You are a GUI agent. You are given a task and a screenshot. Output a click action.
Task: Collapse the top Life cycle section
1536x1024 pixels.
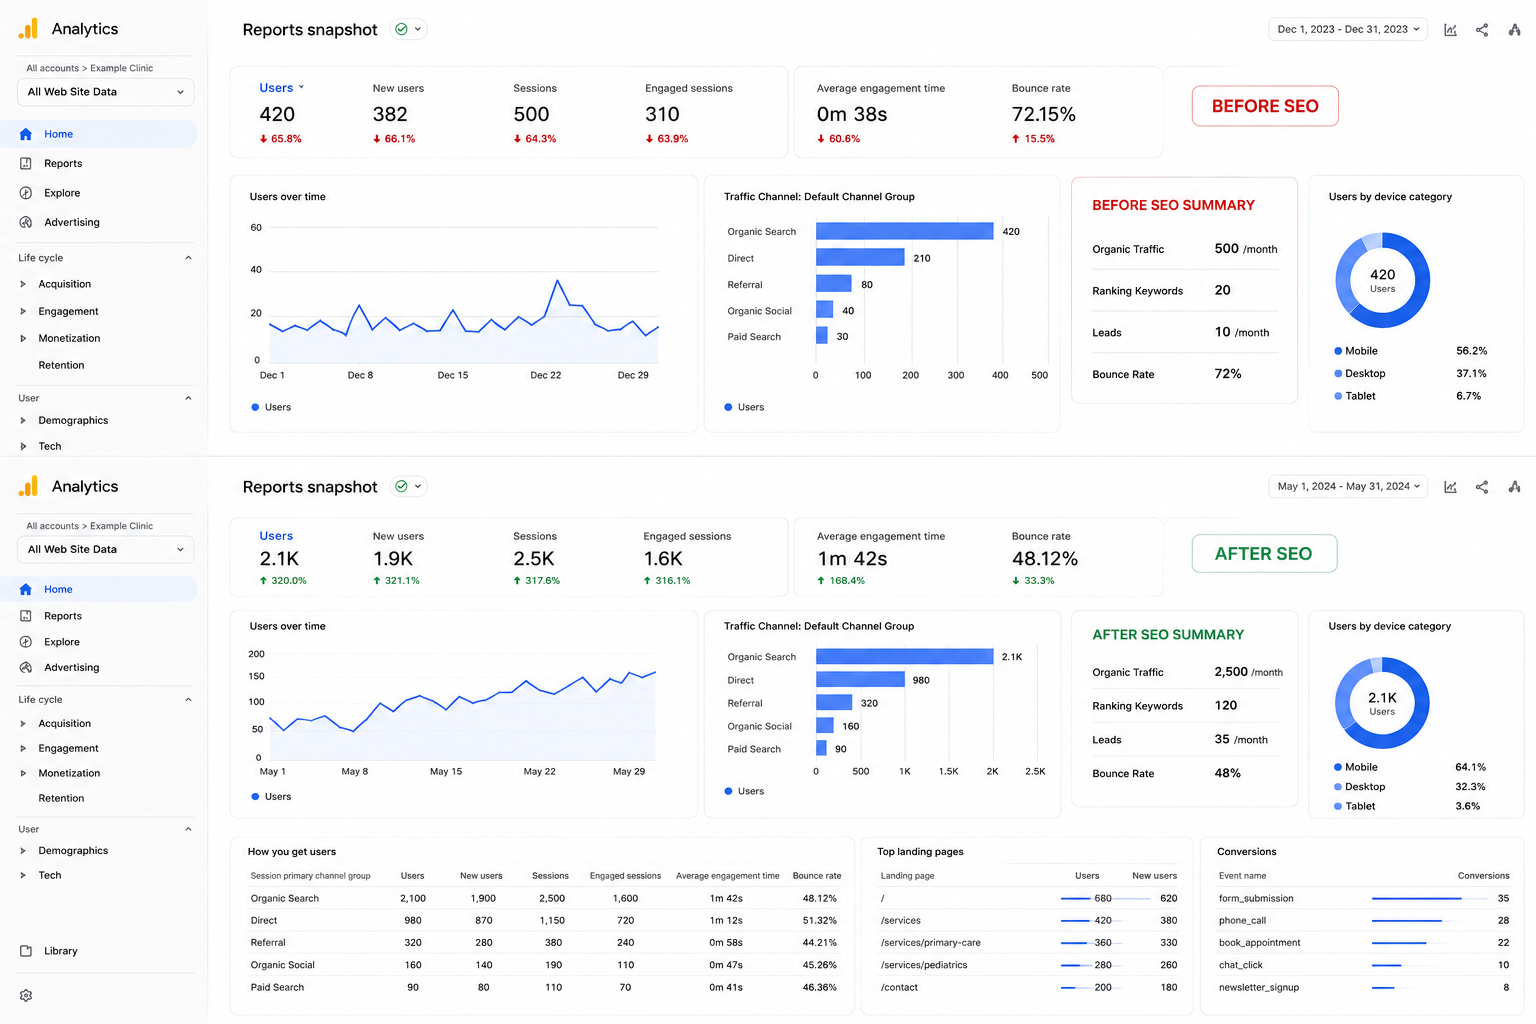point(188,258)
